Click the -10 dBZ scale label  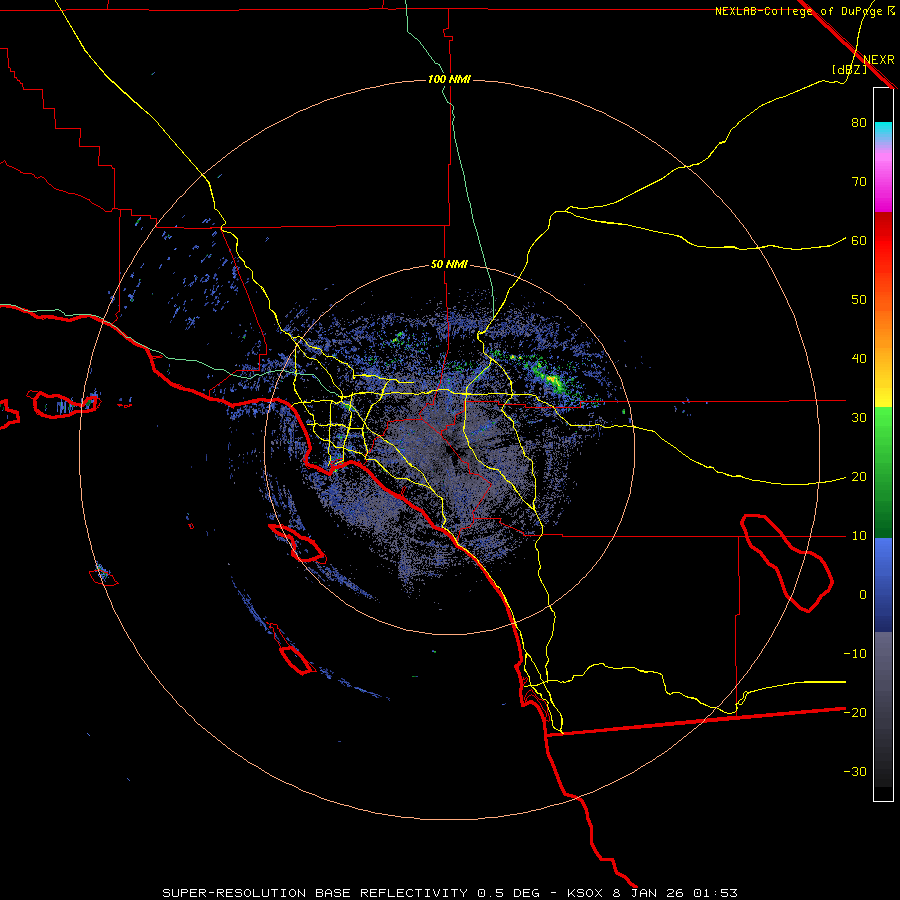[855, 654]
